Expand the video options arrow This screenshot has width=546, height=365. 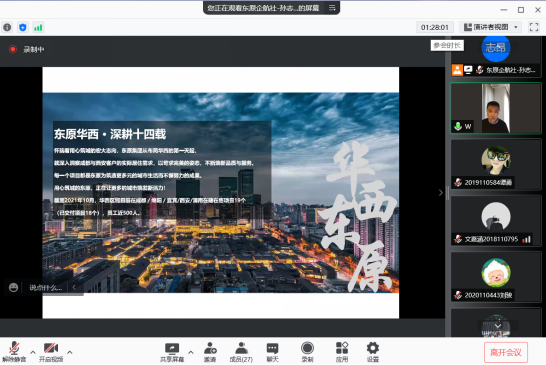click(x=70, y=352)
